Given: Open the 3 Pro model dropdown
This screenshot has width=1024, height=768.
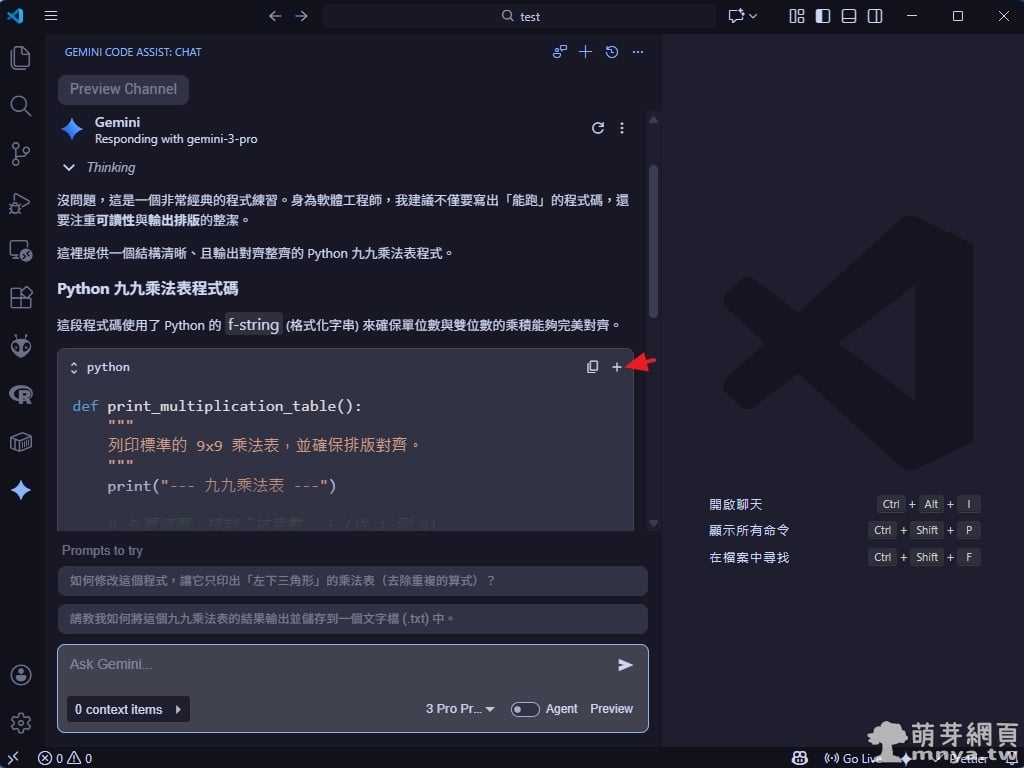Looking at the screenshot, I should point(460,709).
